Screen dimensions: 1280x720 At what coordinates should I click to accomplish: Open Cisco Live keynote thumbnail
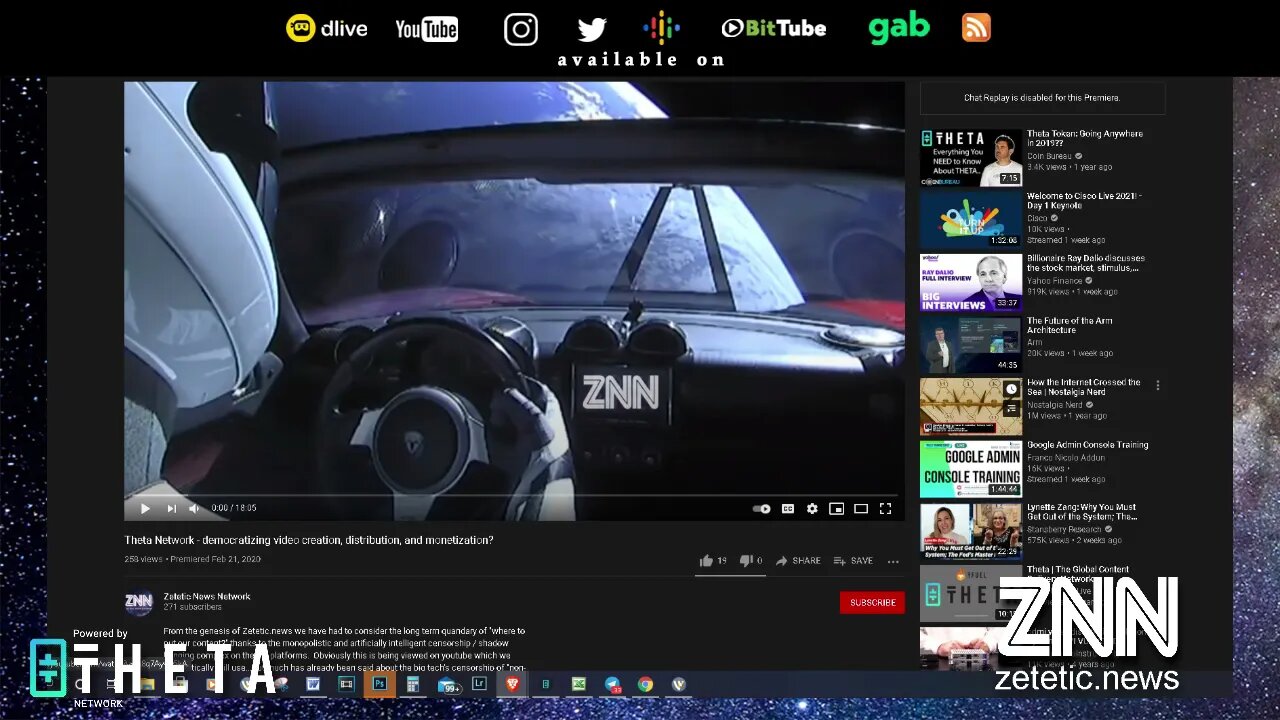[971, 219]
